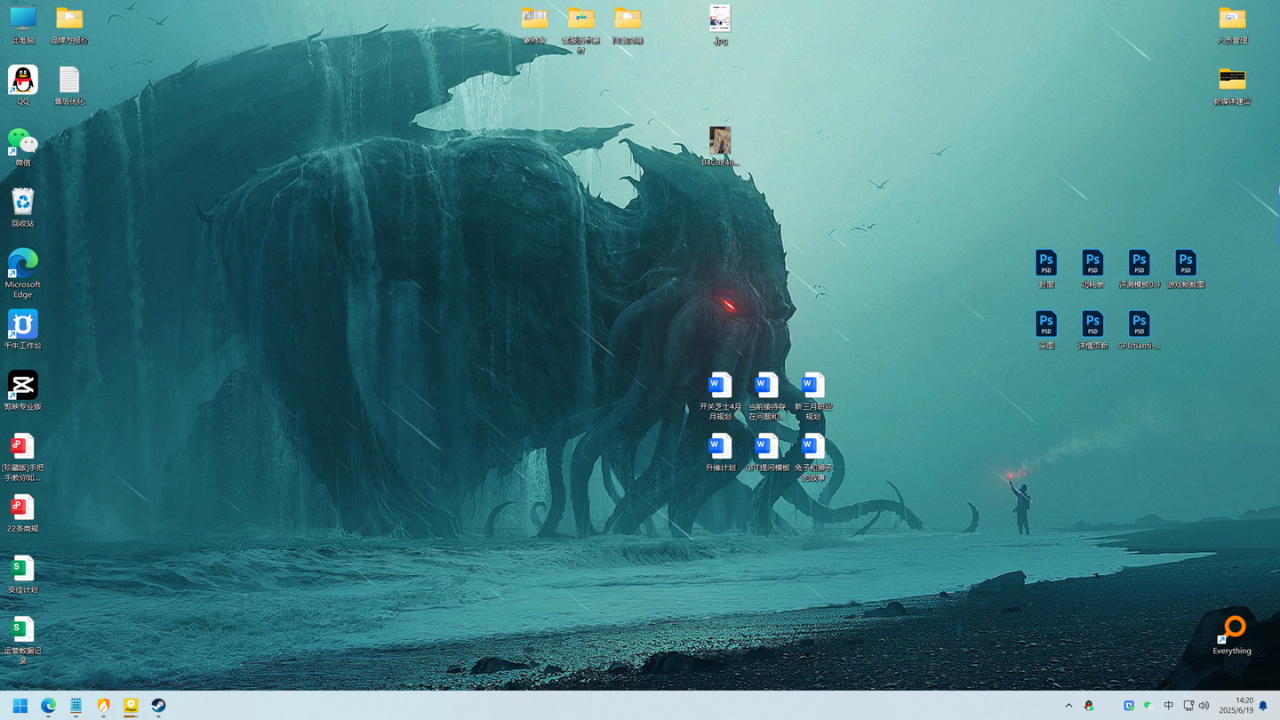Select the 此电脑 (This PC) desktop icon
The height and width of the screenshot is (720, 1280).
pos(23,25)
